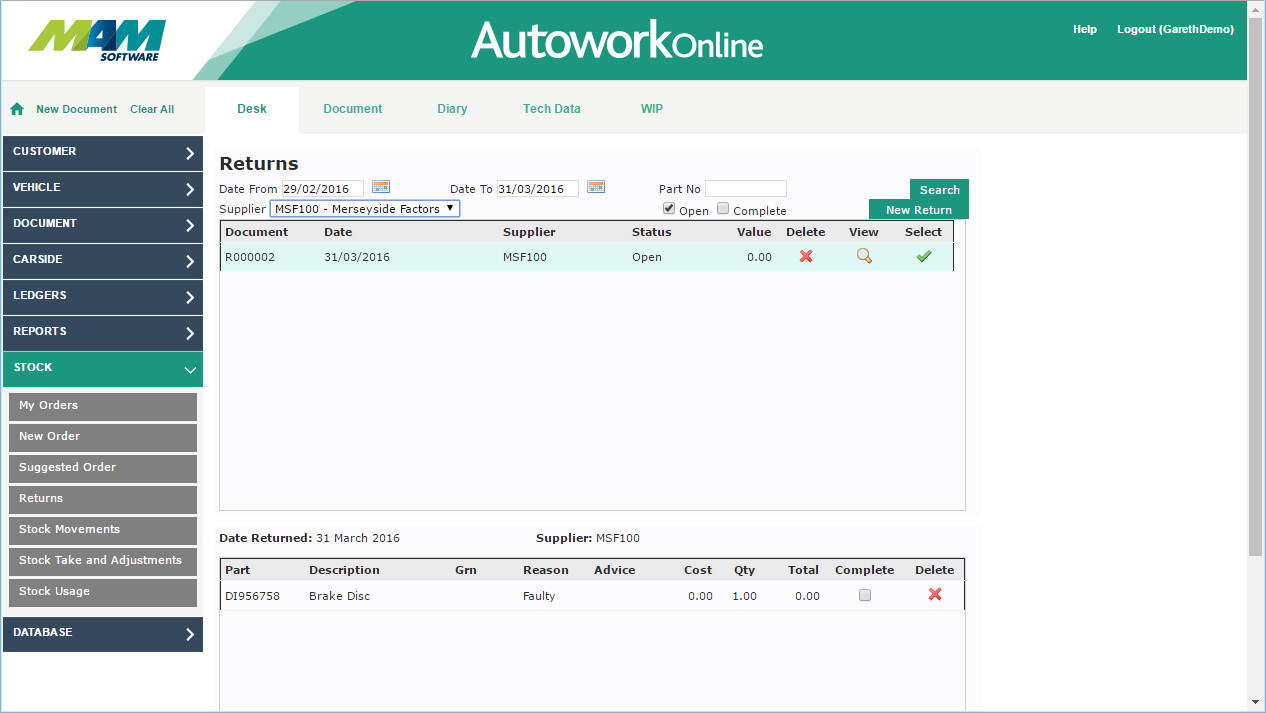1266x713 pixels.
Task: Click the MAM Software logo
Action: pyautogui.click(x=97, y=40)
